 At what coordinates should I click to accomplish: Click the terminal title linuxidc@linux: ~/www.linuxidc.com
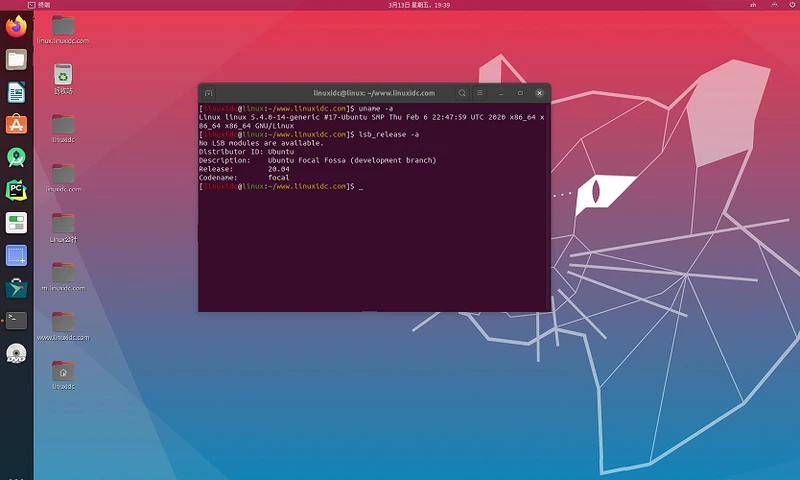374,93
